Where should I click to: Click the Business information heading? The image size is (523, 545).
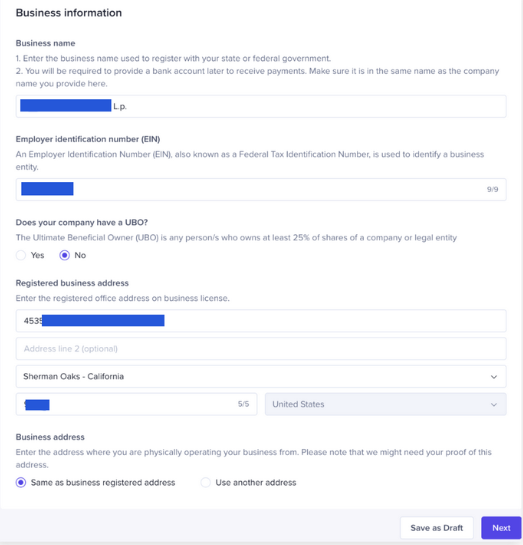tap(69, 13)
